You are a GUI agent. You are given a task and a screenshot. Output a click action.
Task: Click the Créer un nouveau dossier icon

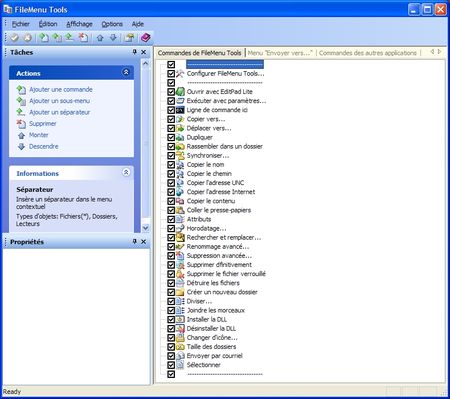180,292
